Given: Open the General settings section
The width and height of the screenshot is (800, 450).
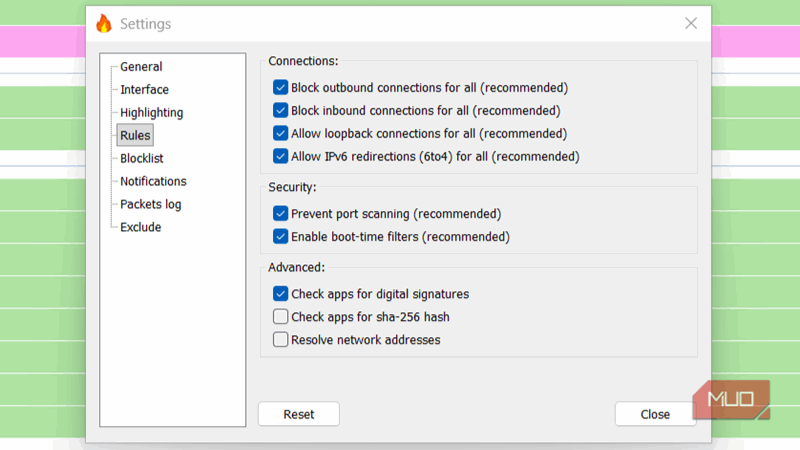Looking at the screenshot, I should tap(141, 67).
